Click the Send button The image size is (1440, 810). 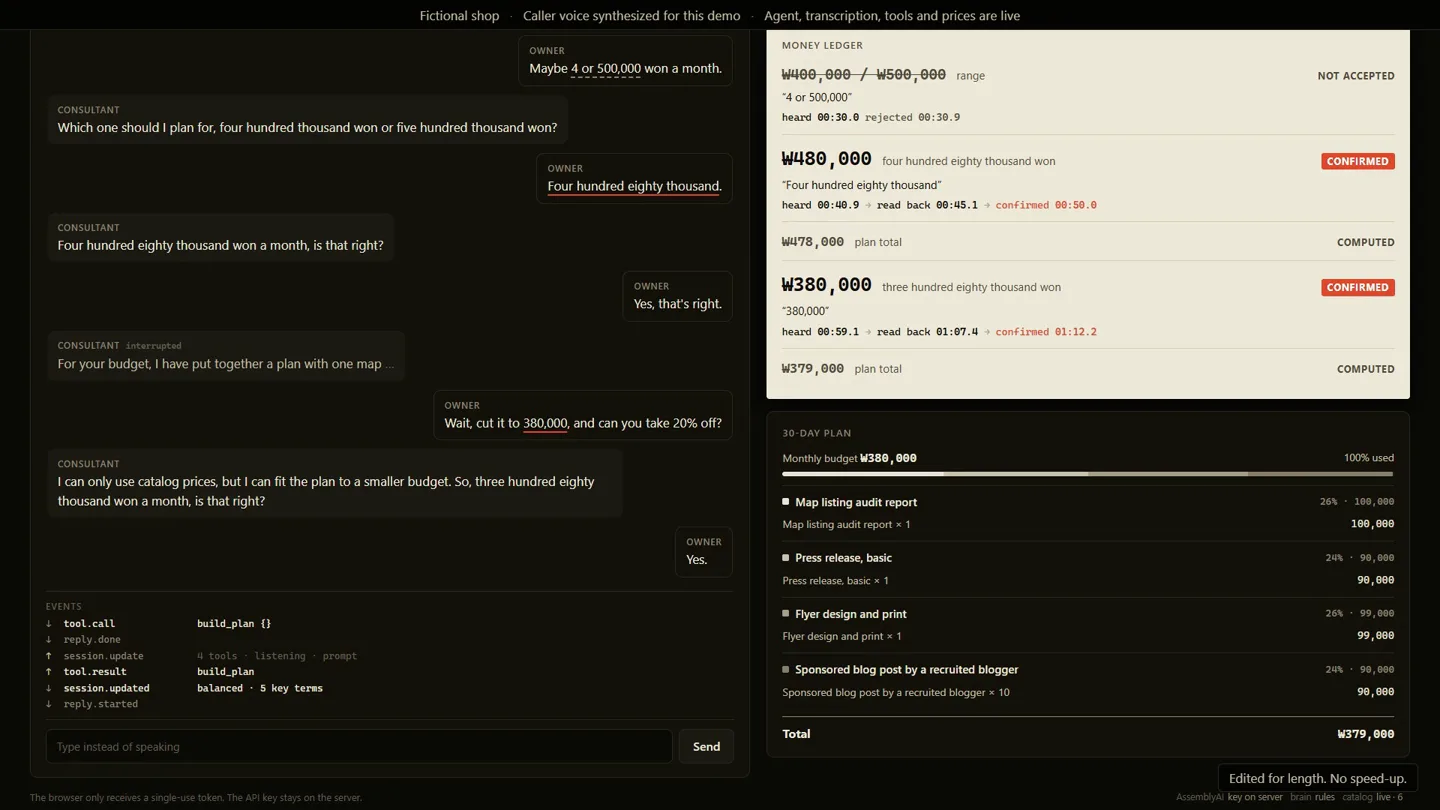tap(706, 747)
